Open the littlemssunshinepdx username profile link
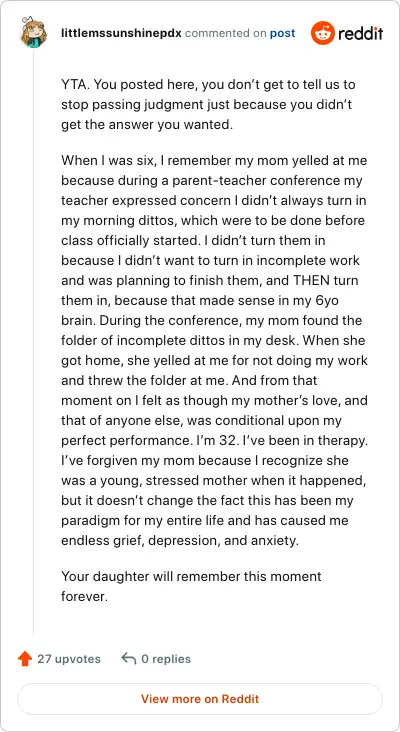 click(121, 34)
